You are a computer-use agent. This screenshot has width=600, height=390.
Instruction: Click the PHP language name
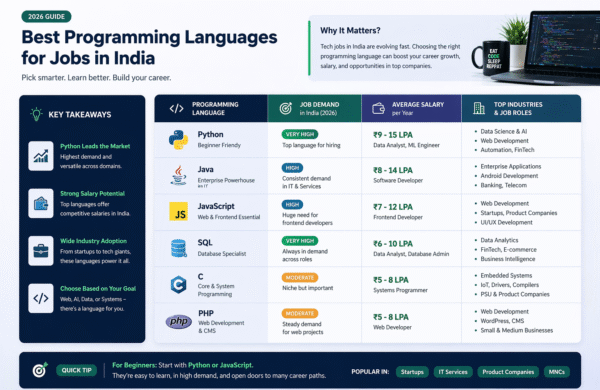coord(206,313)
